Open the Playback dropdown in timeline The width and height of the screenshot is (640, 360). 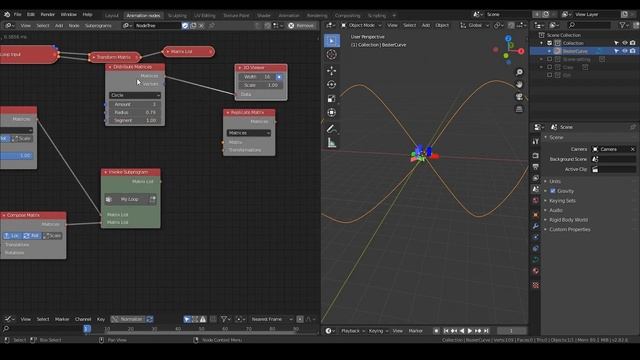(353, 331)
